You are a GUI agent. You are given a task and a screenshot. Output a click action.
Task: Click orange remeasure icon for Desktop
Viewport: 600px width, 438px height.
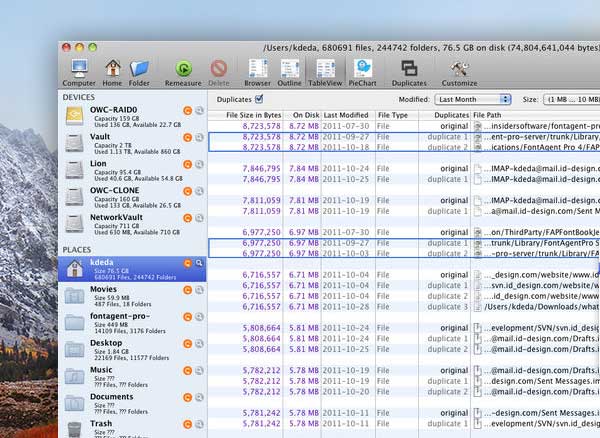pos(188,344)
